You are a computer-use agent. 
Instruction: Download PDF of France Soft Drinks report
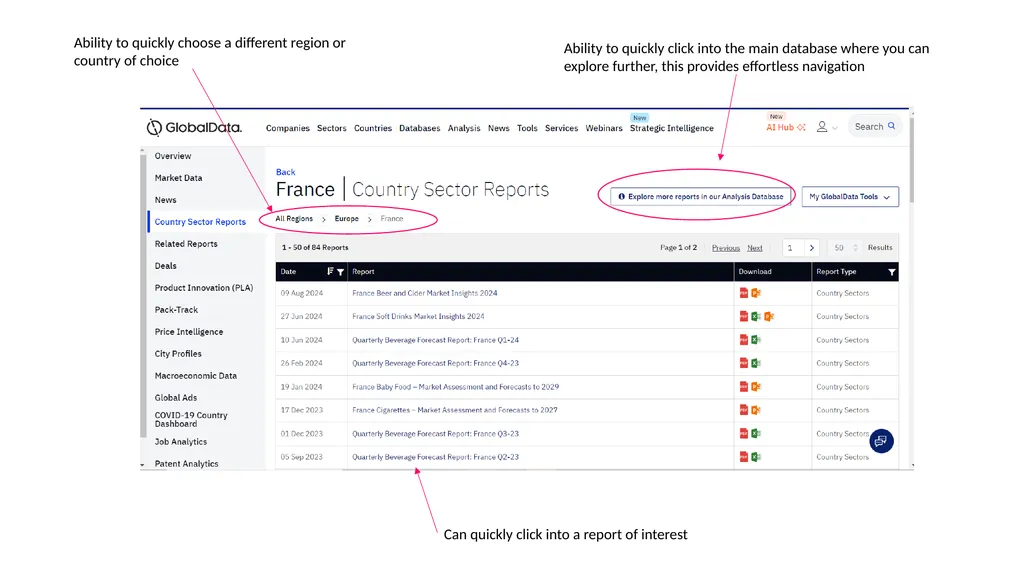(743, 316)
